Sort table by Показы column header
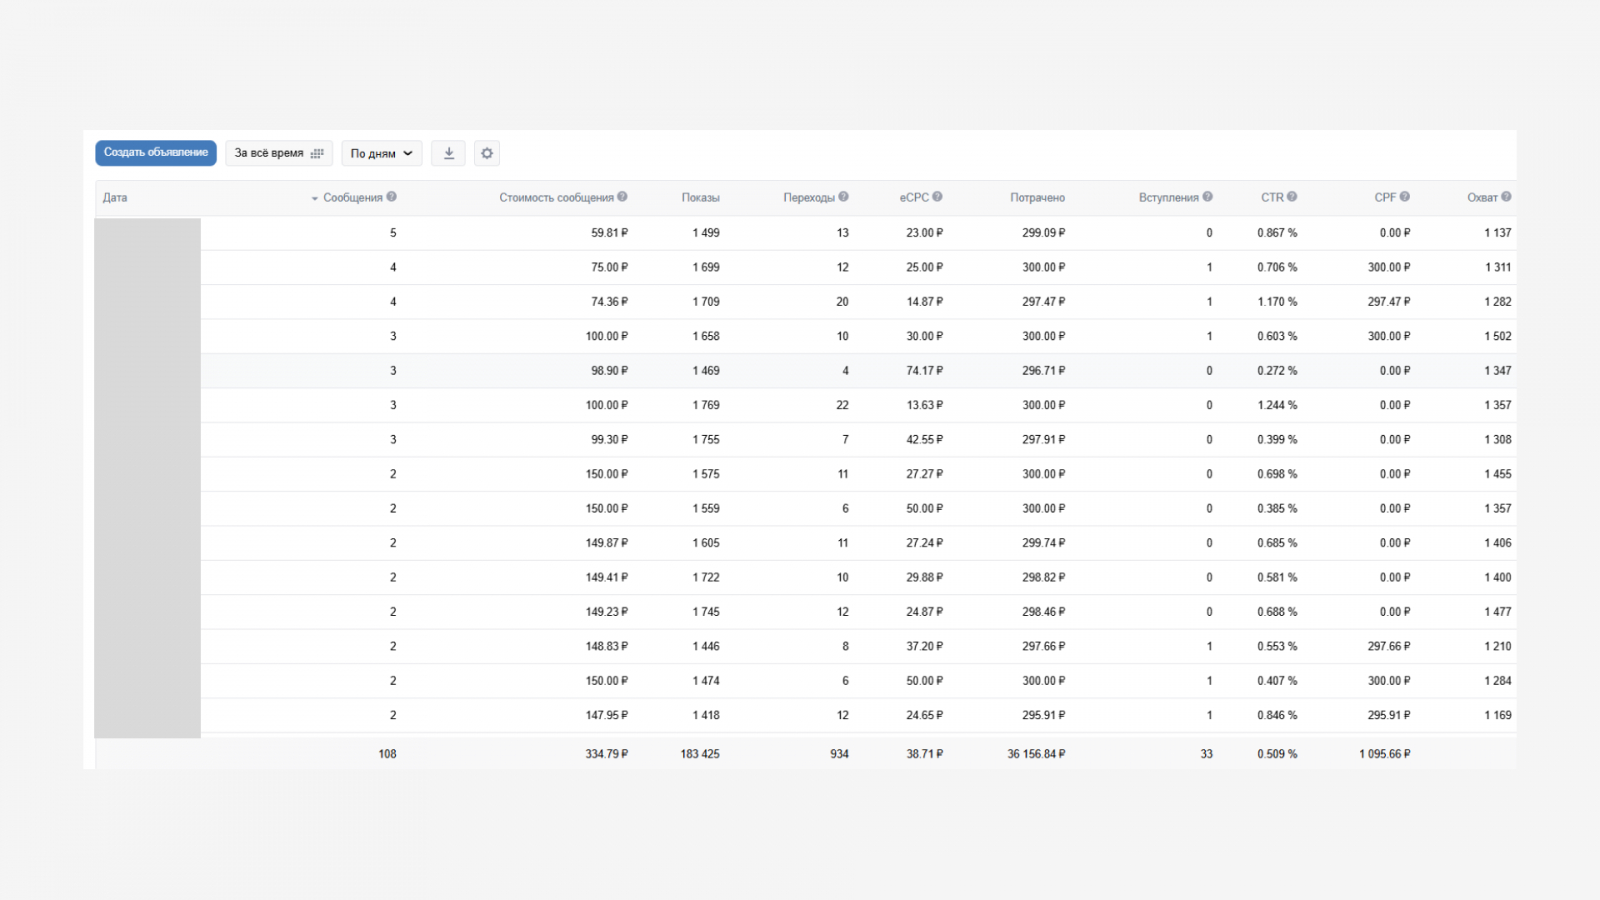The width and height of the screenshot is (1600, 900). pyautogui.click(x=700, y=198)
